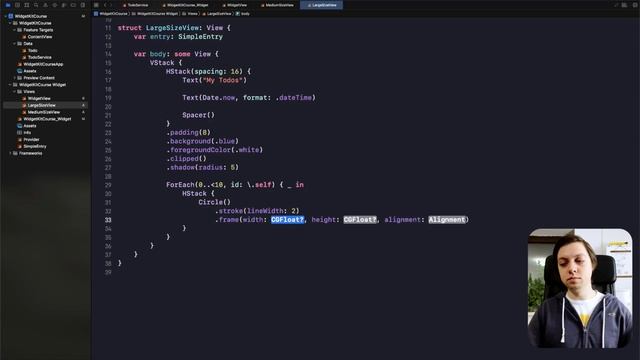The image size is (640, 360).
Task: Open the related items grid icon
Action: pyautogui.click(x=96, y=5)
